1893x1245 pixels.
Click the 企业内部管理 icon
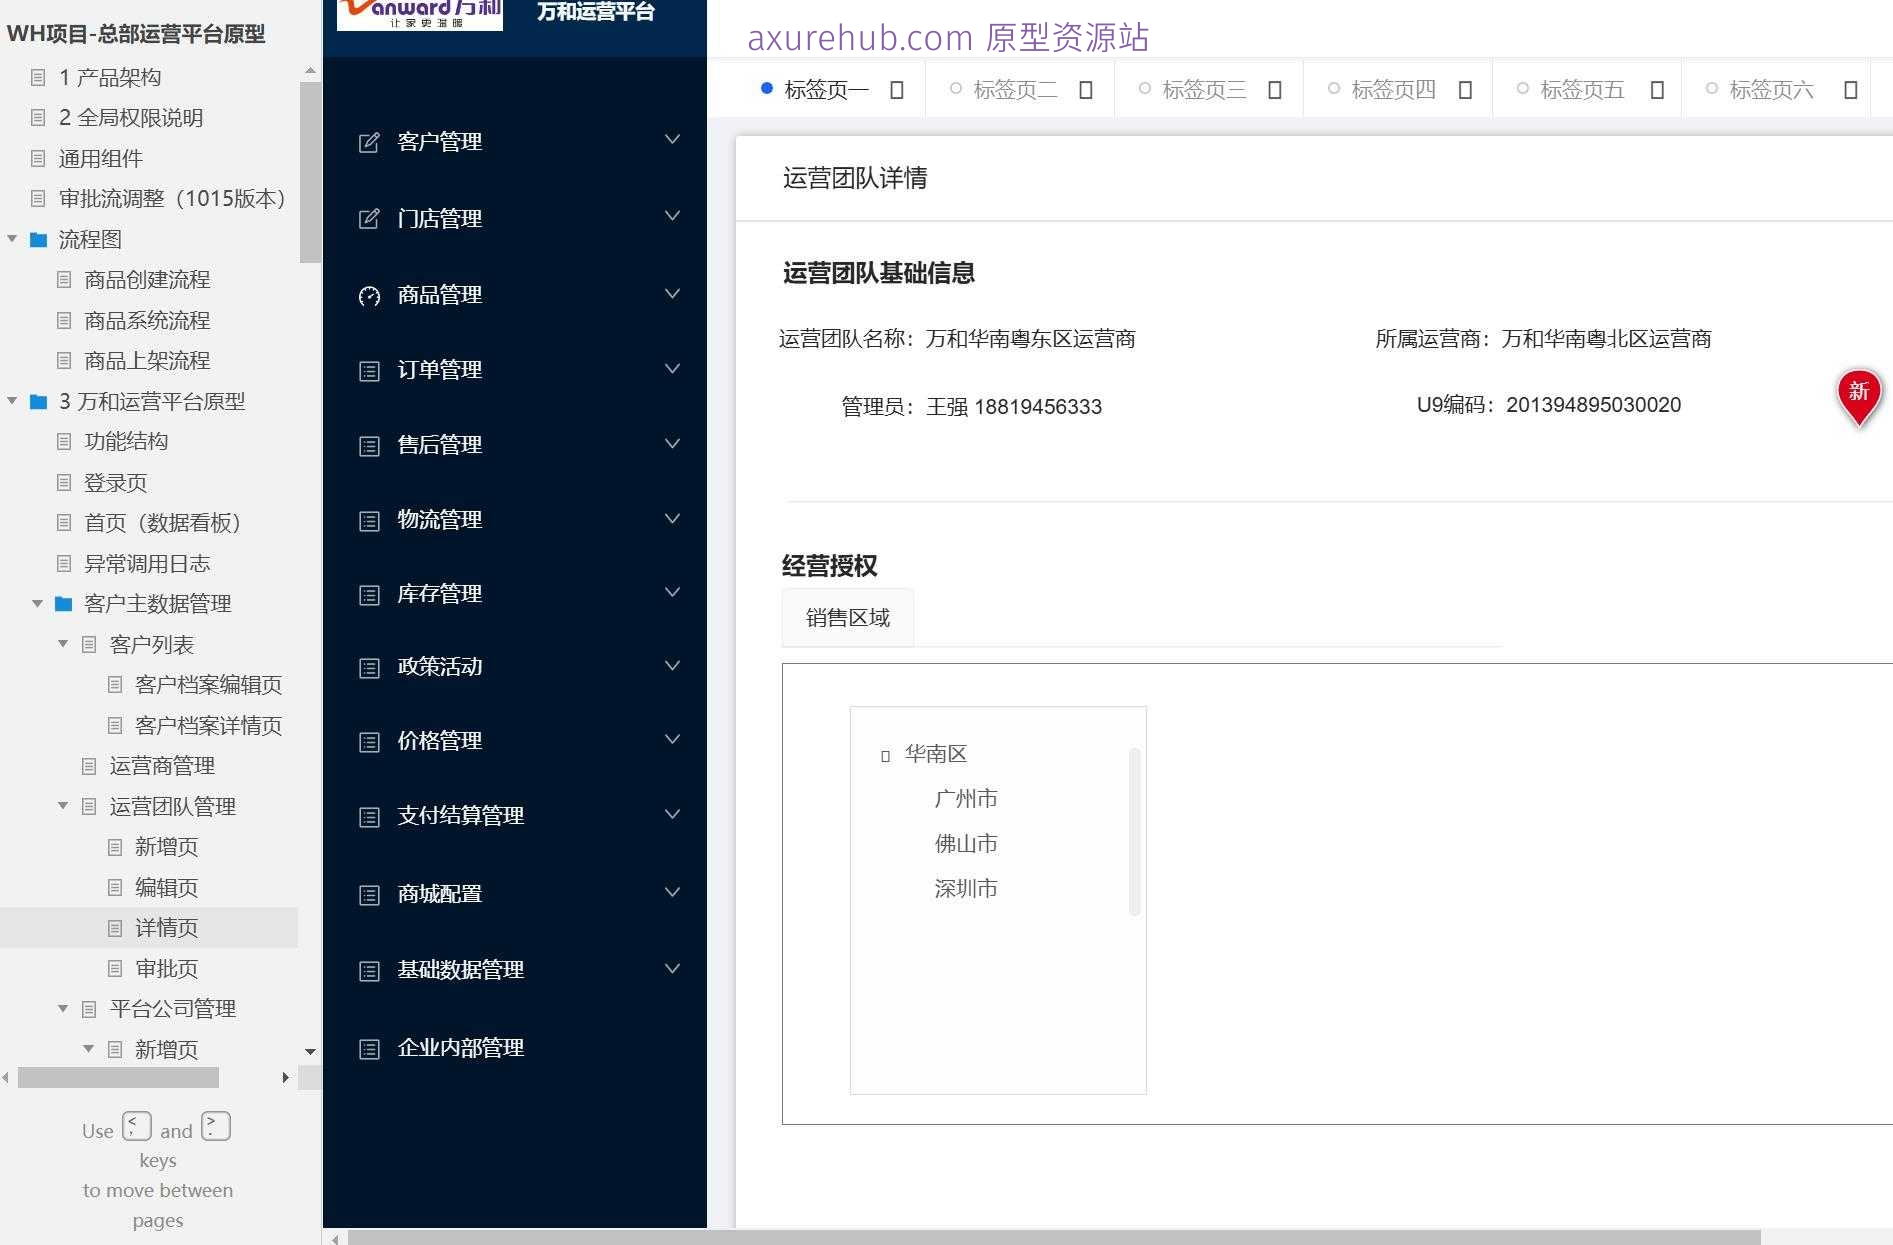coord(367,1048)
